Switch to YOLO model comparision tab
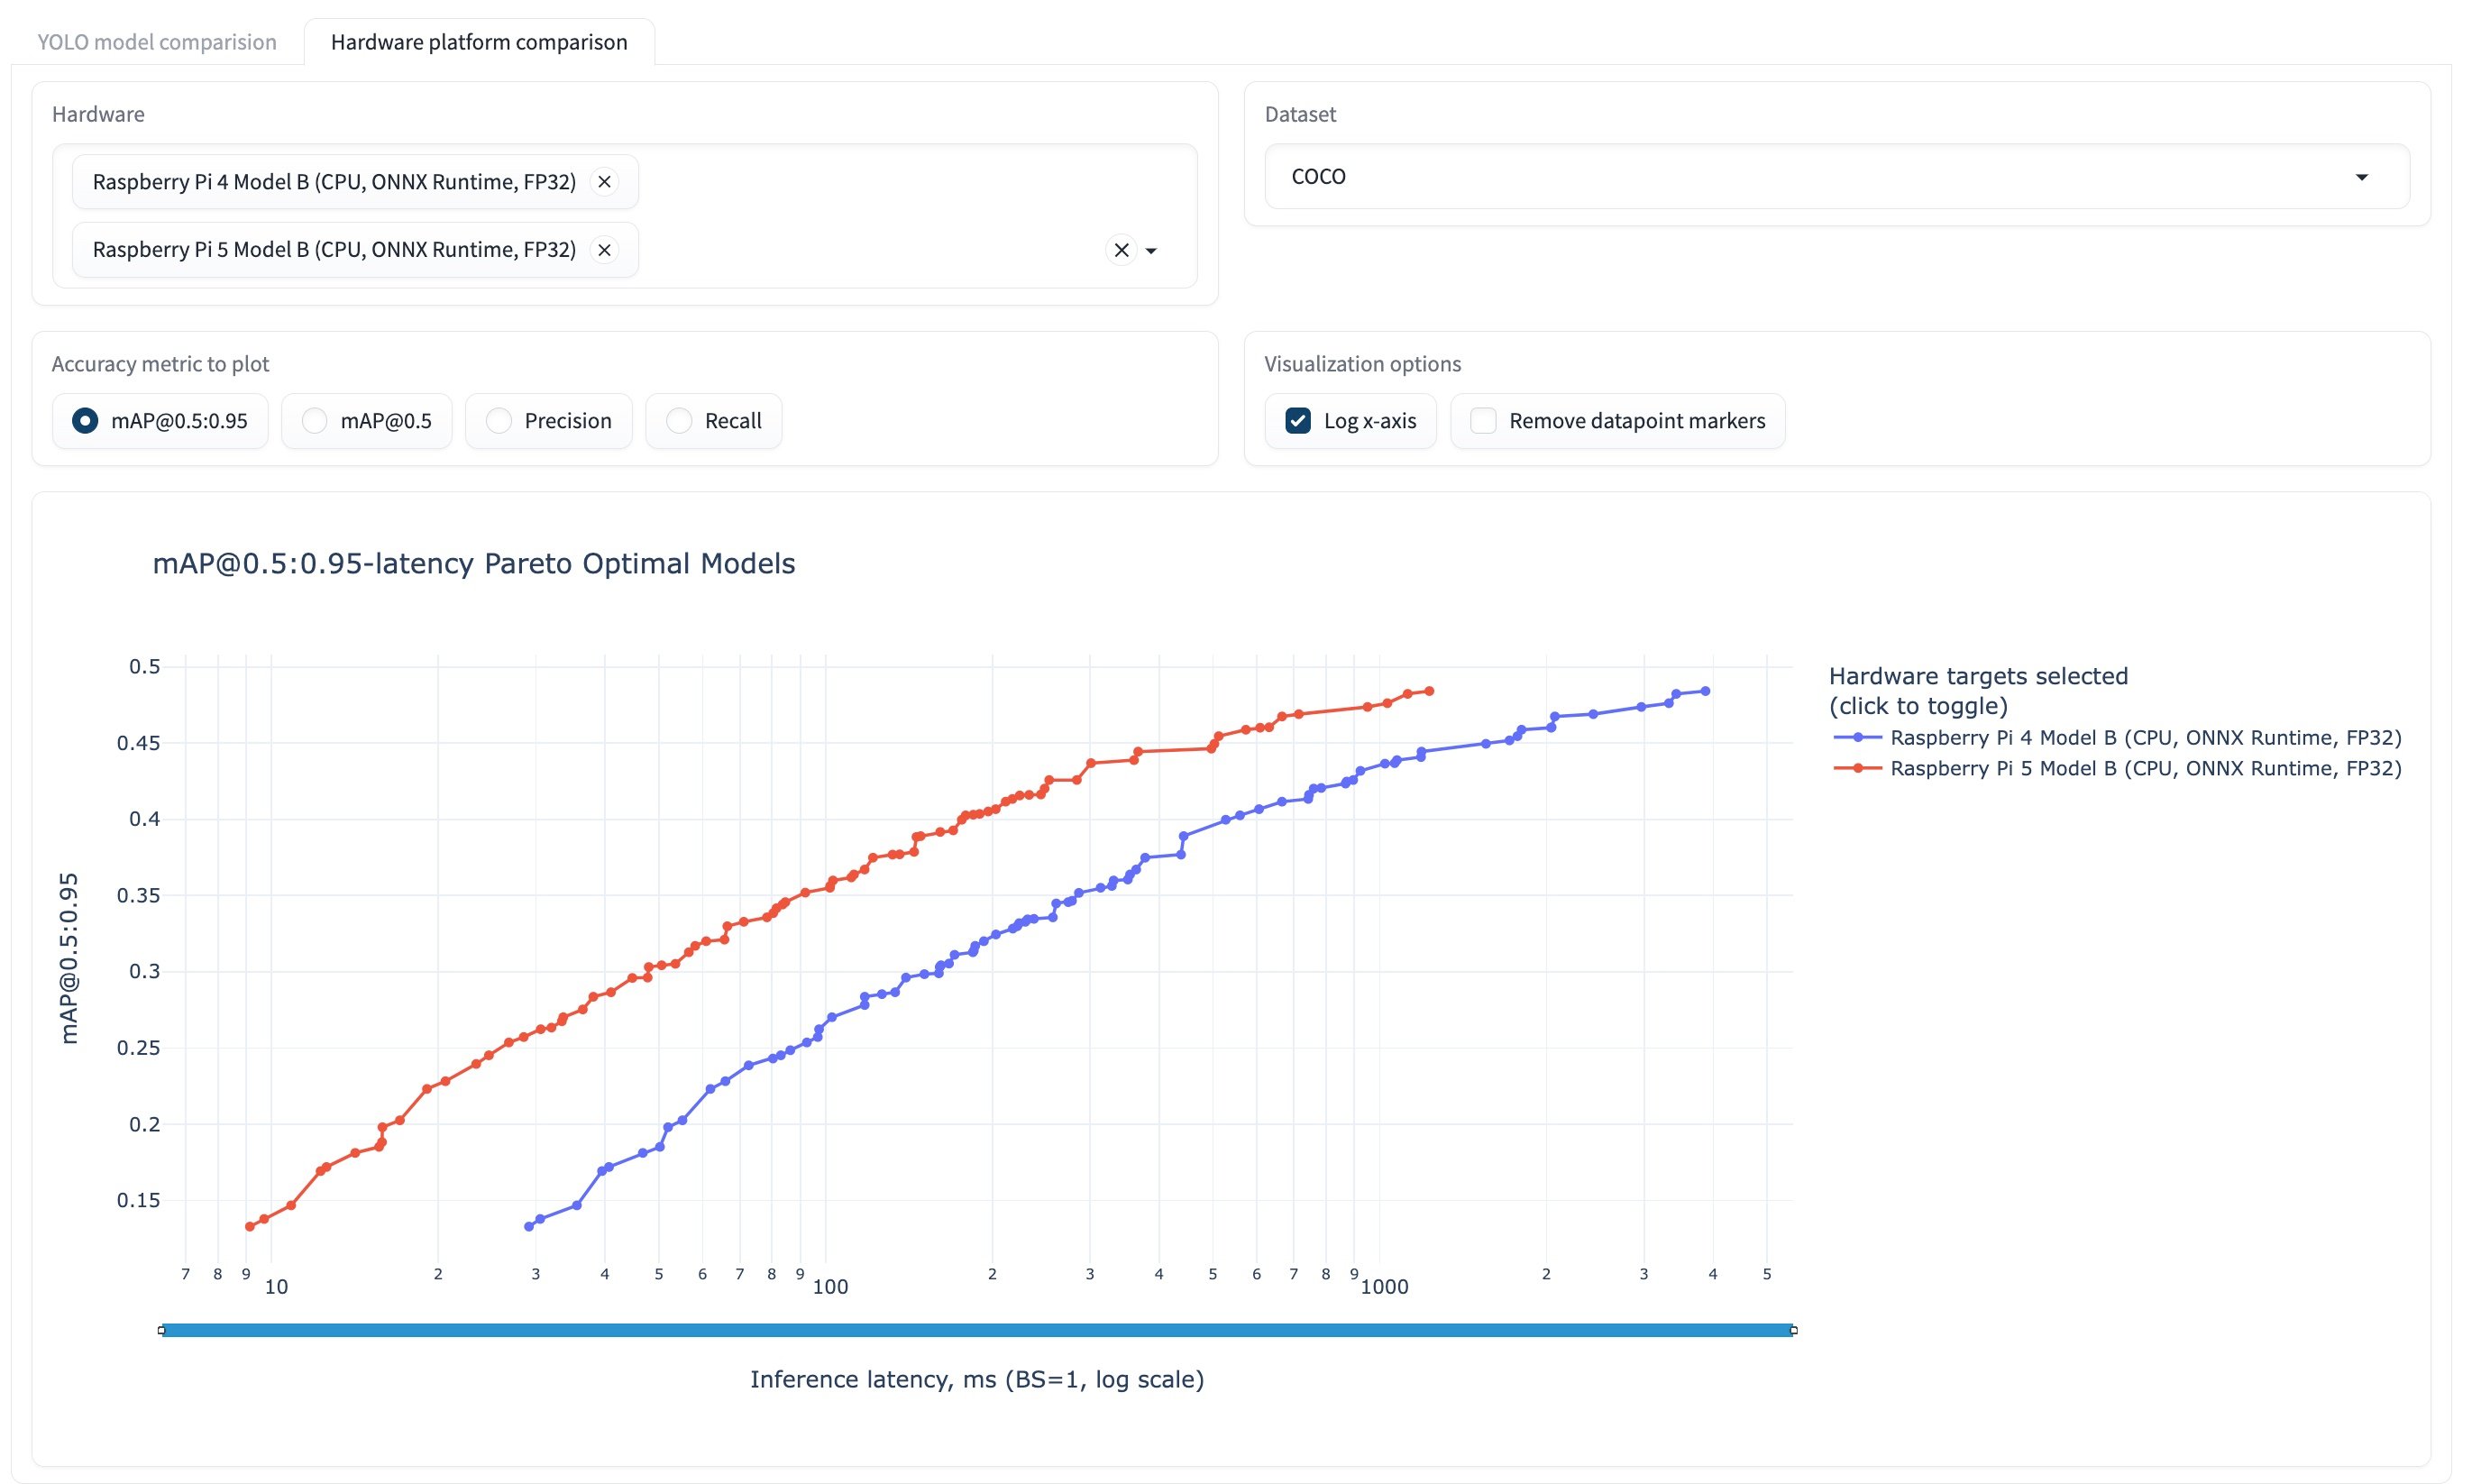This screenshot has height=1484, width=2472. point(157,42)
